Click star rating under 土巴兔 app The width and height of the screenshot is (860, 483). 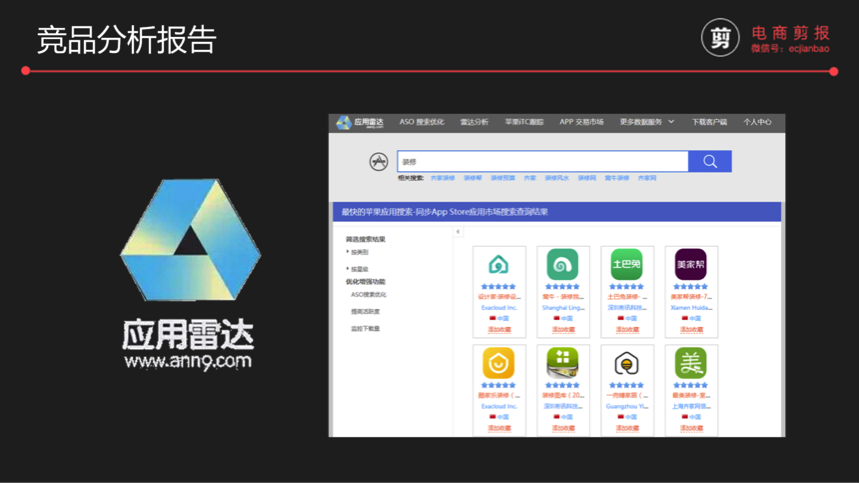(x=626, y=287)
